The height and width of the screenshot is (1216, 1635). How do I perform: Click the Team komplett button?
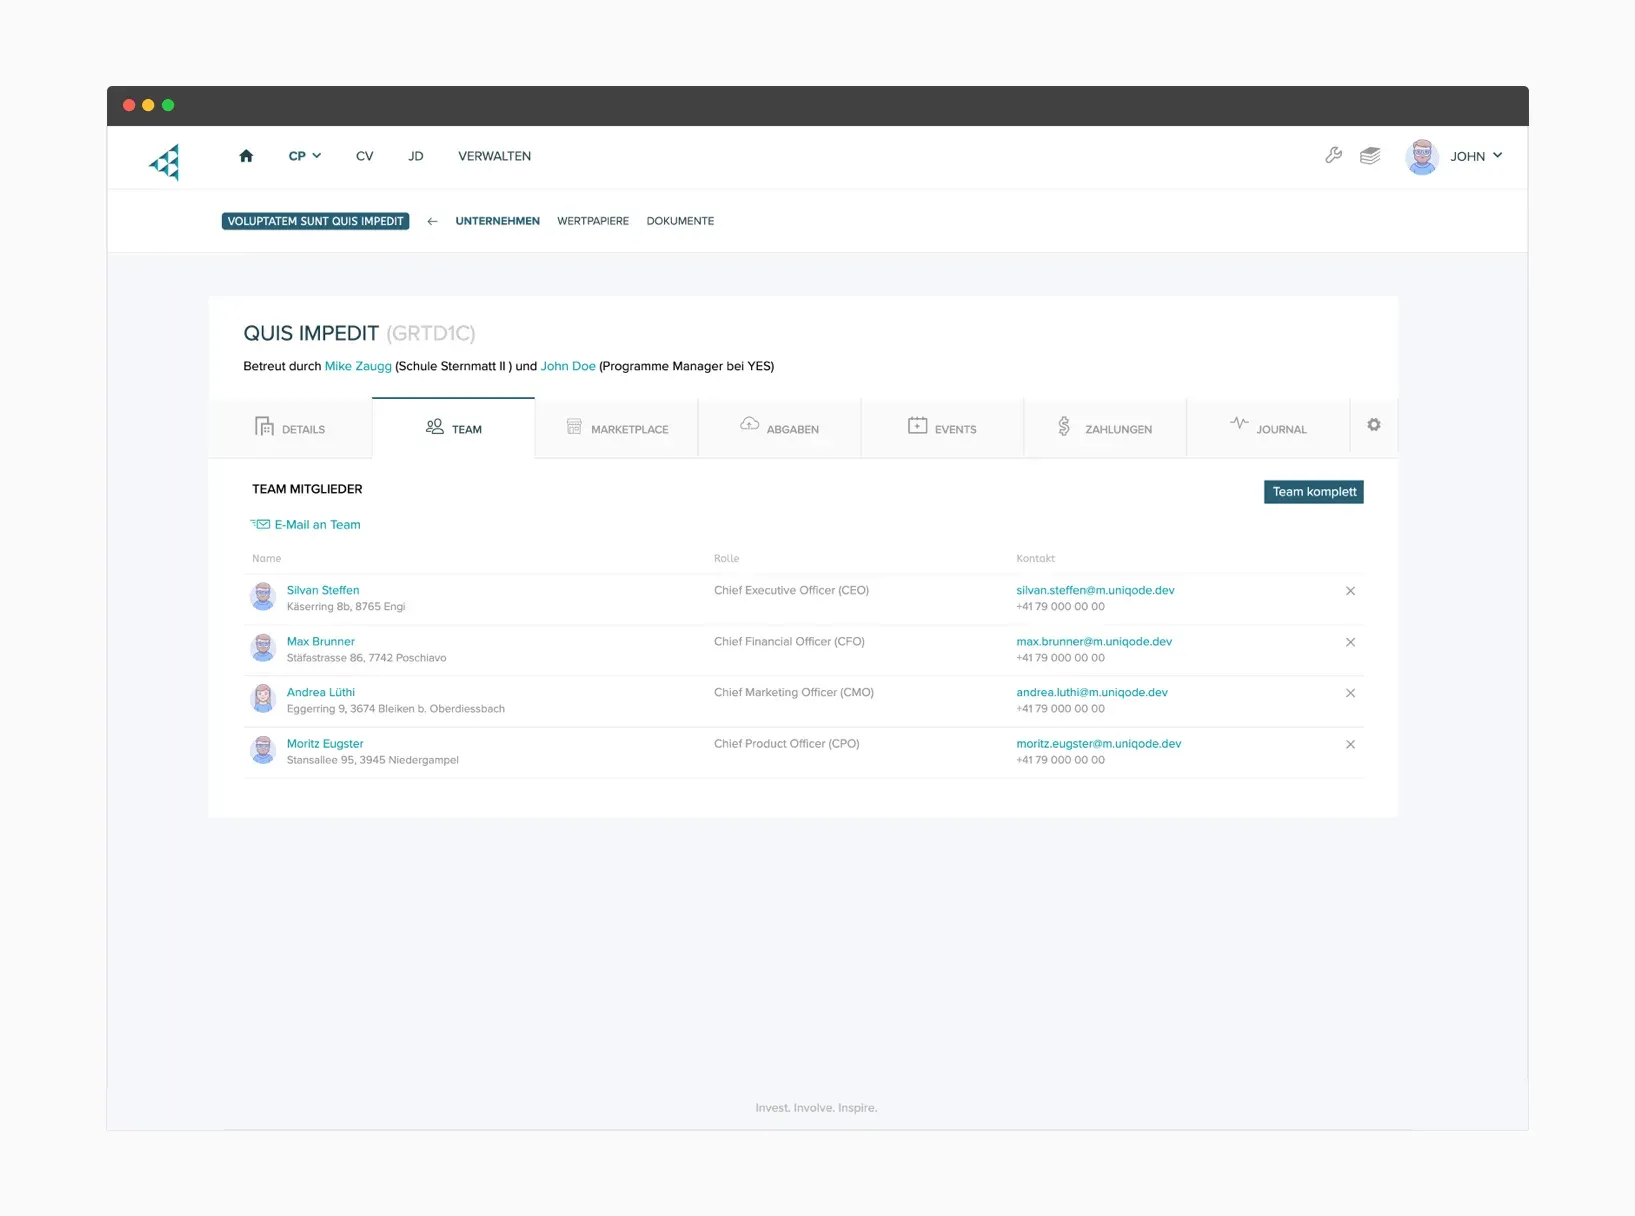tap(1313, 492)
